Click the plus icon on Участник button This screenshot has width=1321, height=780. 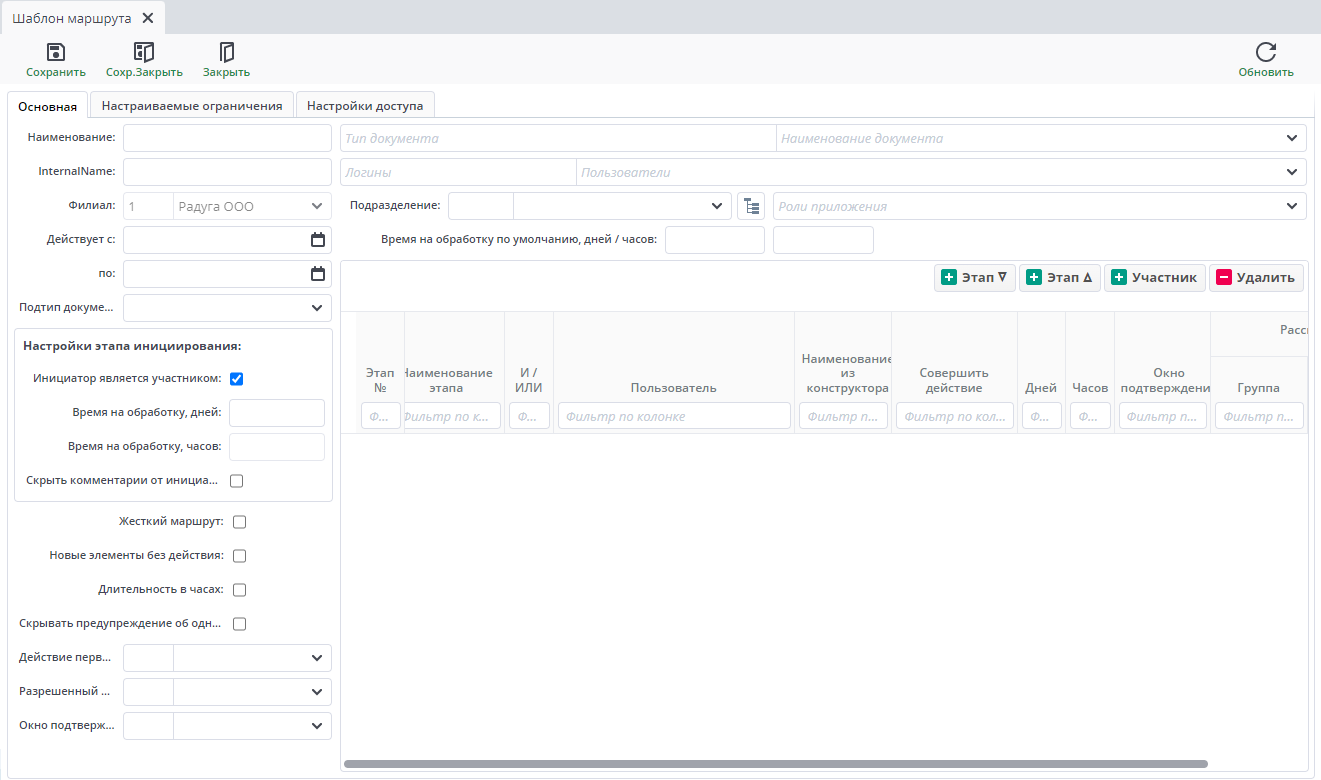pos(1119,278)
